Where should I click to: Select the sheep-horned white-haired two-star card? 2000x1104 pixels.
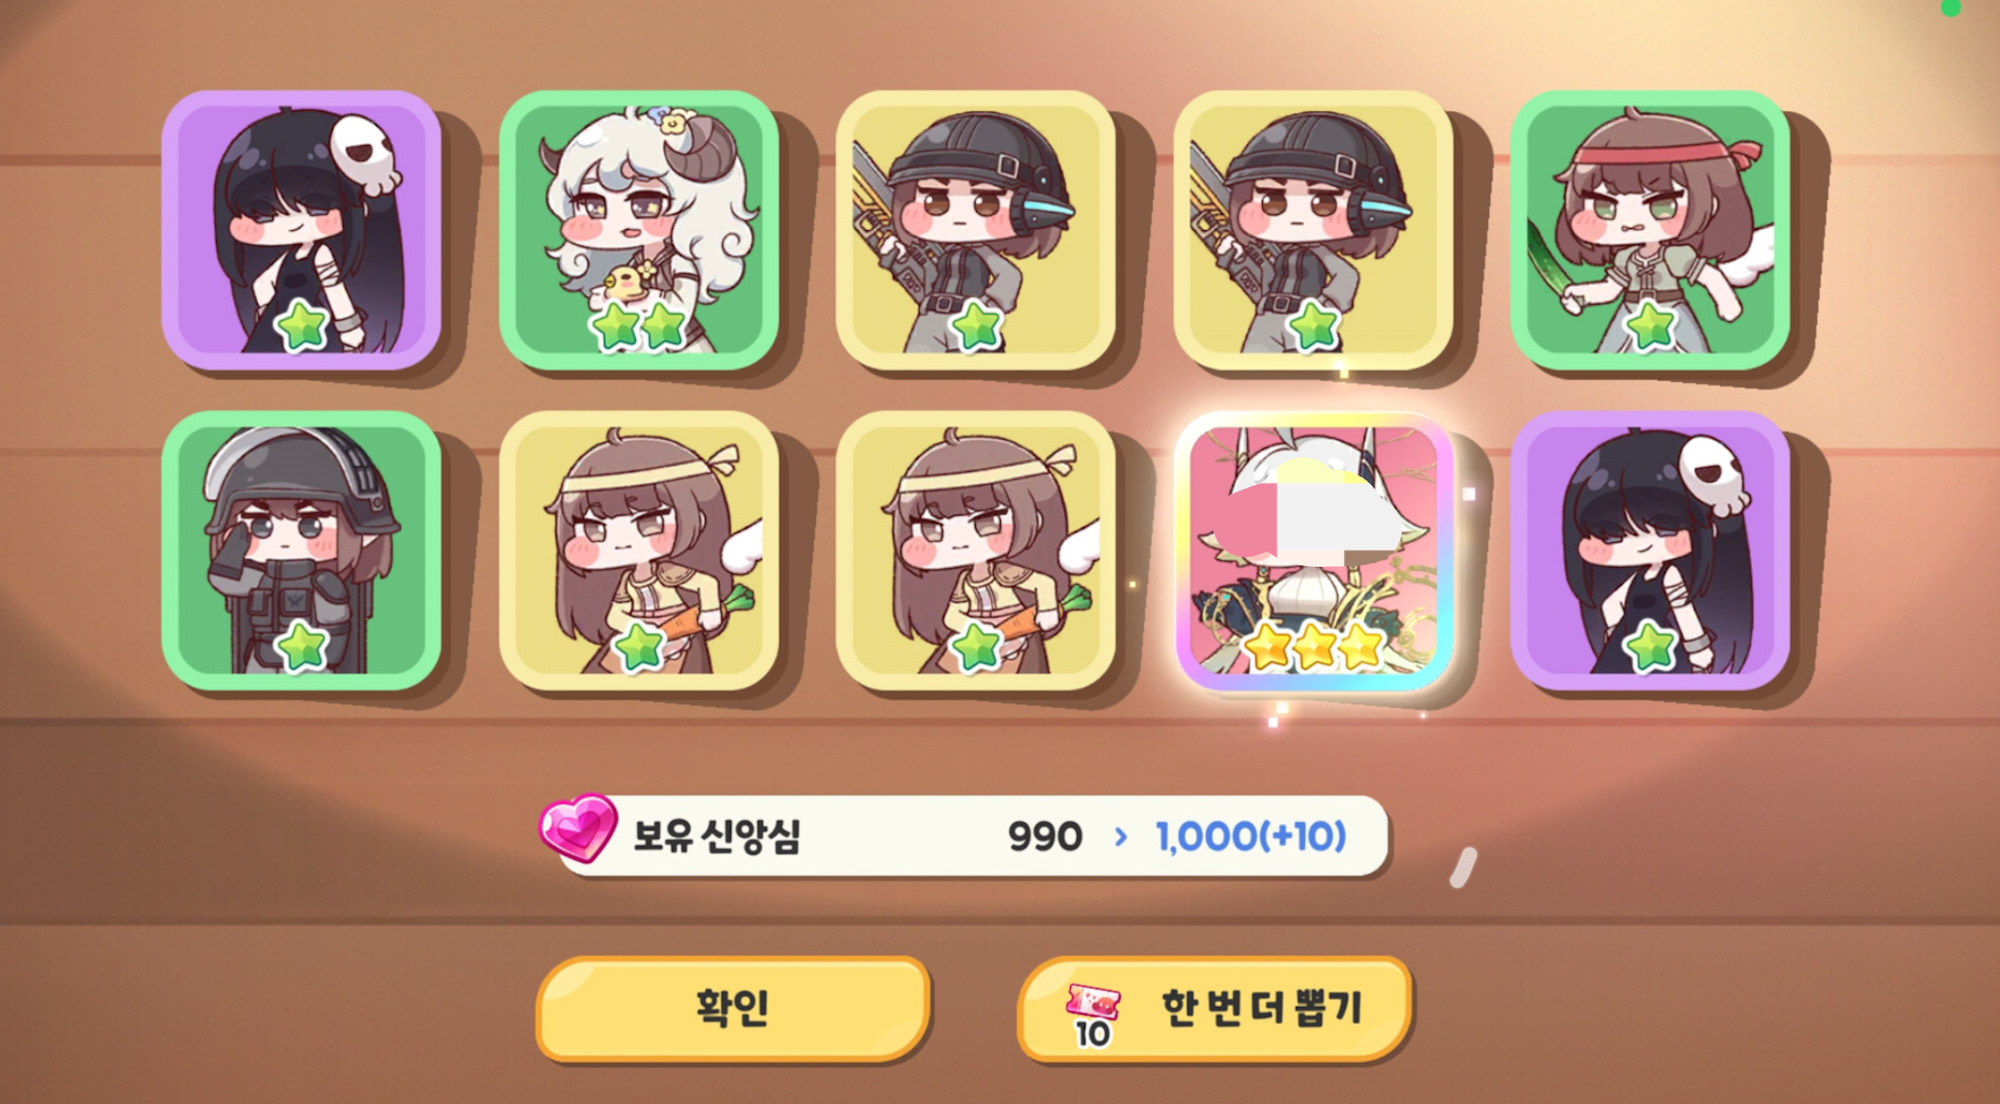[x=639, y=230]
